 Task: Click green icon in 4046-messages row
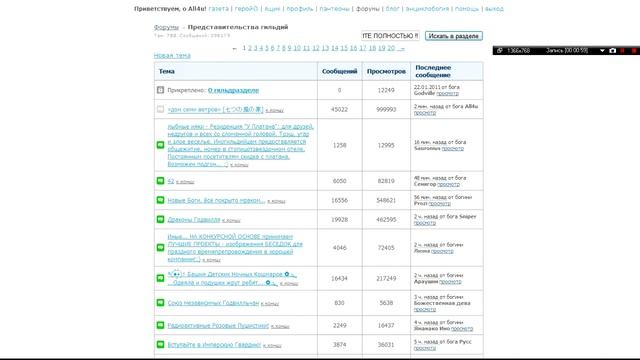(160, 247)
